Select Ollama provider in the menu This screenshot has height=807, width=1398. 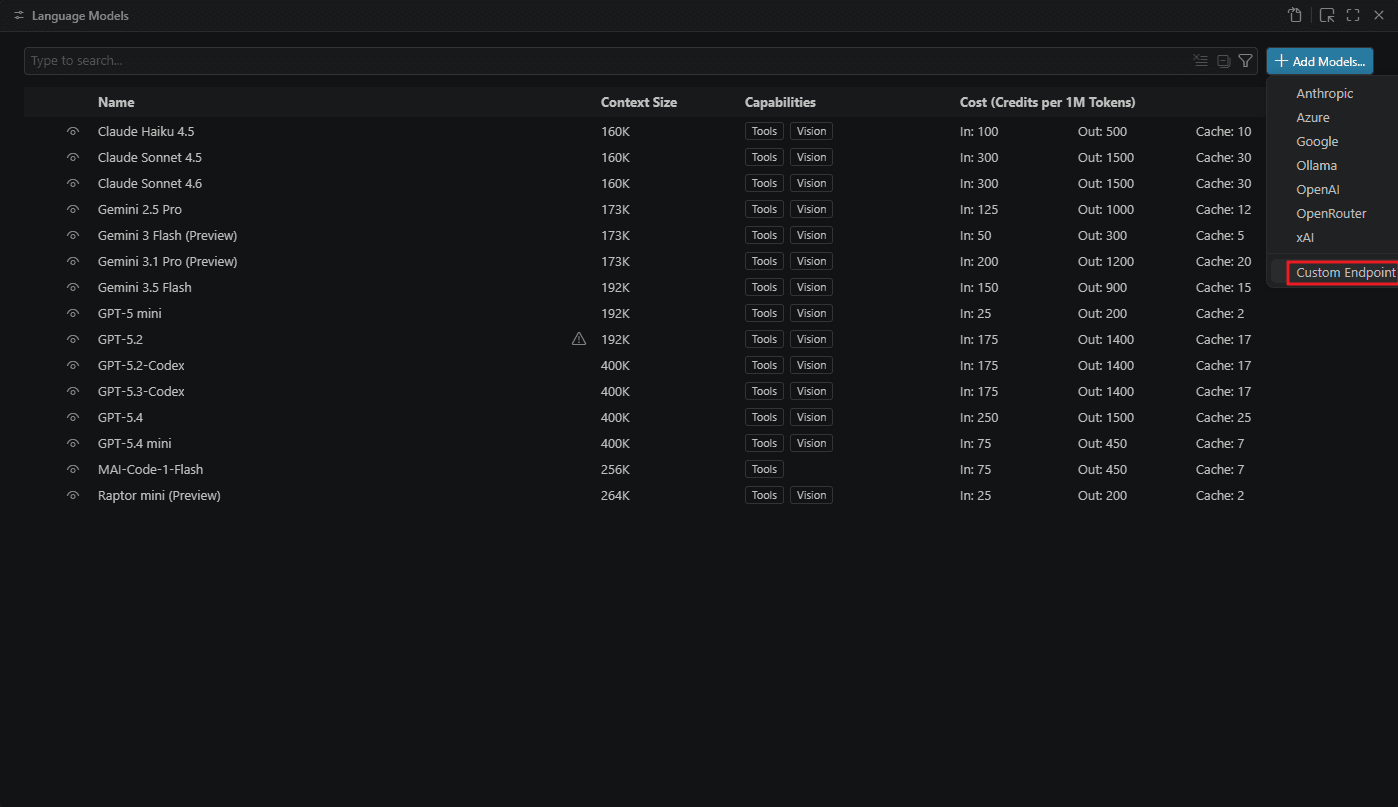(1316, 165)
